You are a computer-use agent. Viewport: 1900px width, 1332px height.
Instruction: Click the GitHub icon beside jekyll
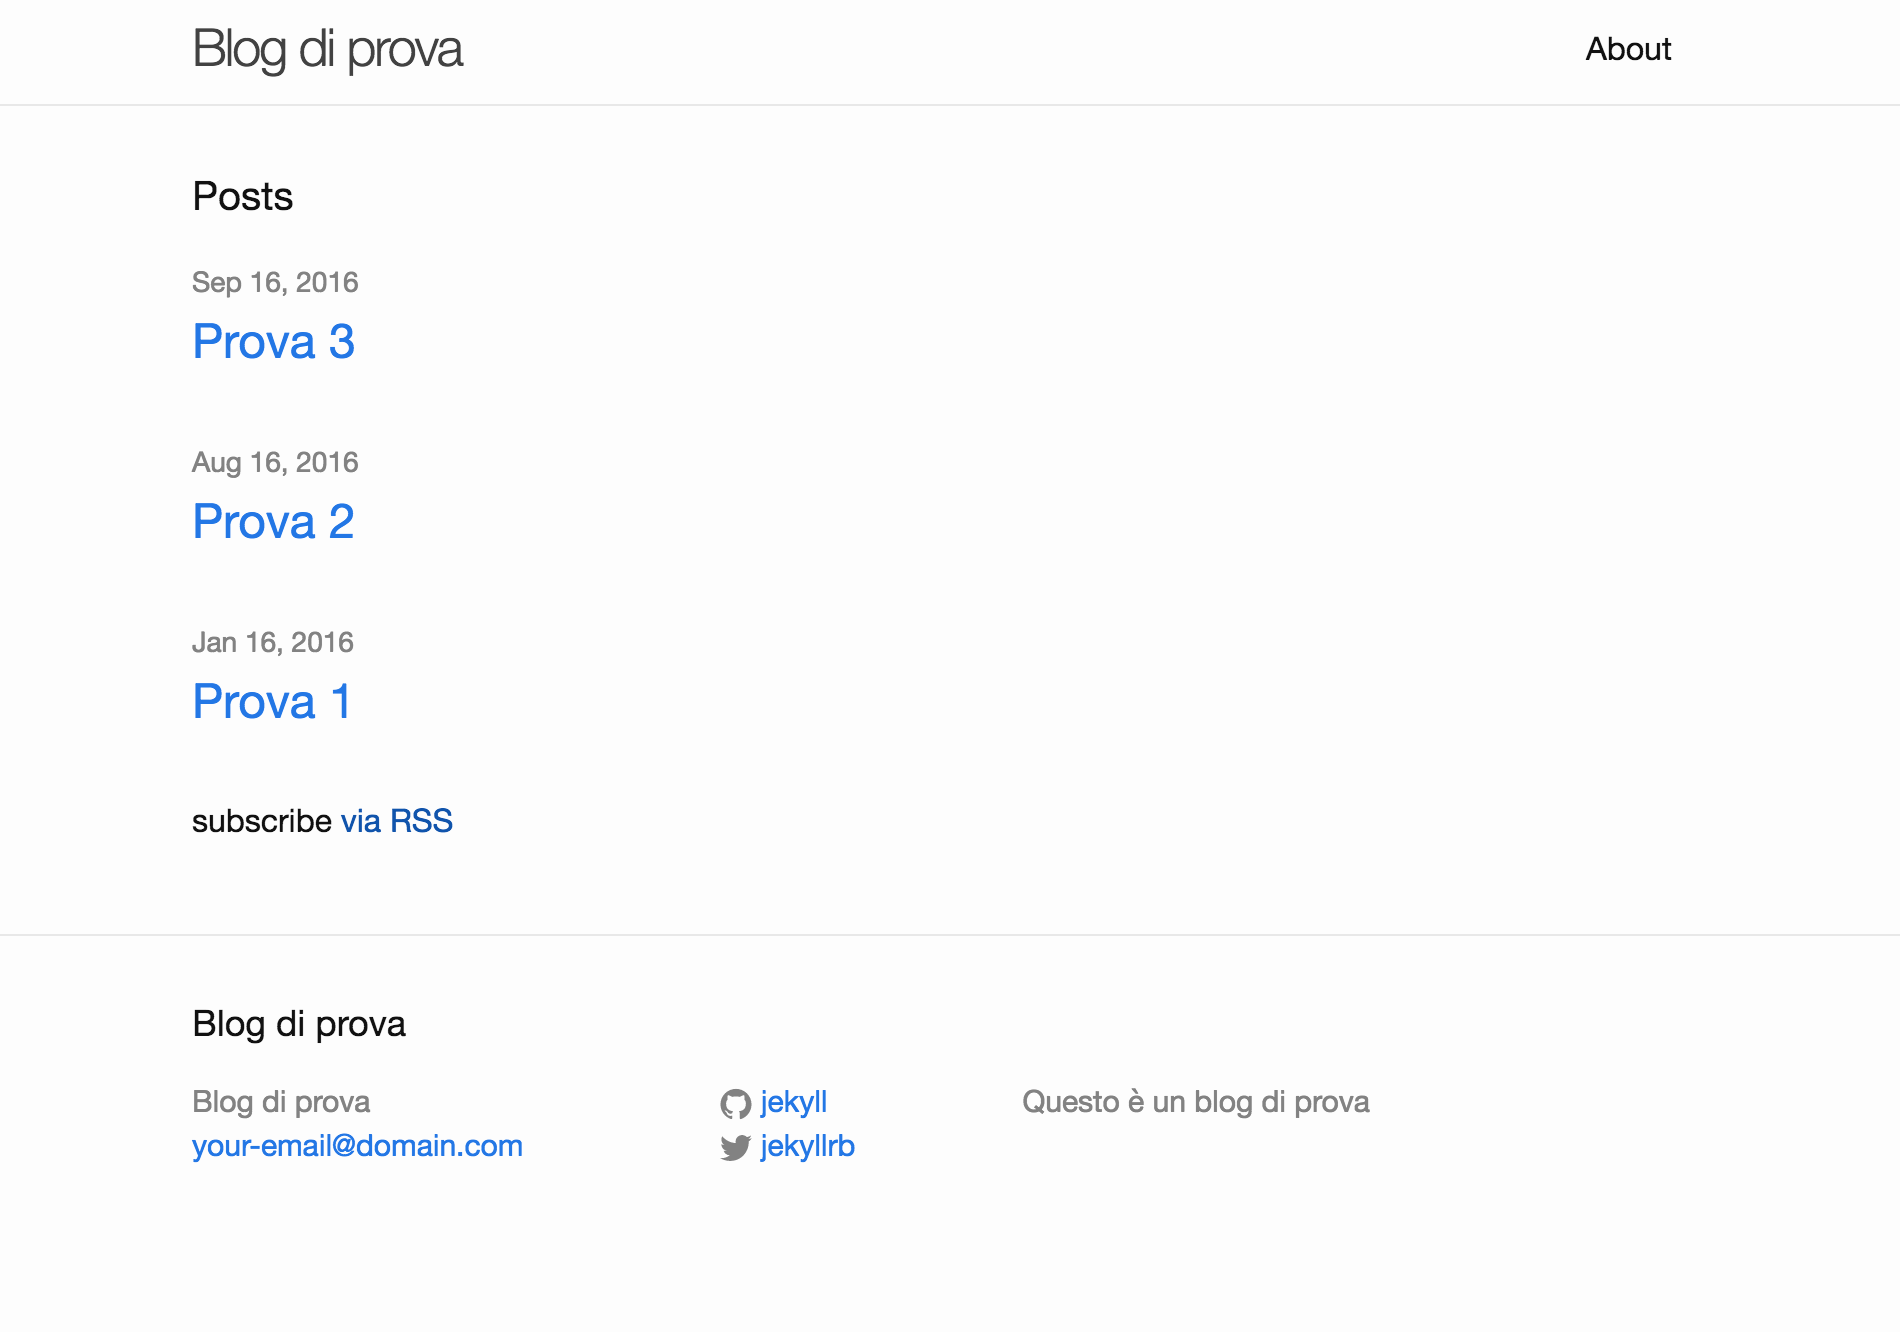pyautogui.click(x=735, y=1104)
